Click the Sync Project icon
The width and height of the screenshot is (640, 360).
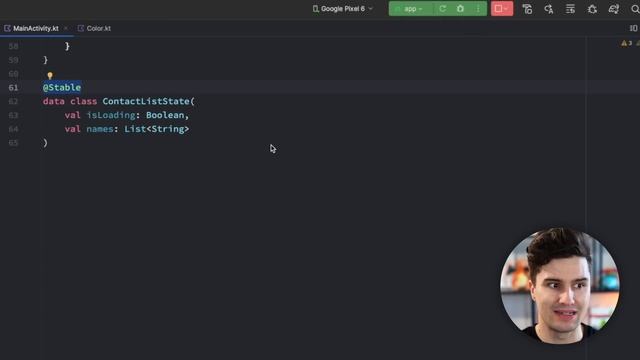(x=570, y=9)
